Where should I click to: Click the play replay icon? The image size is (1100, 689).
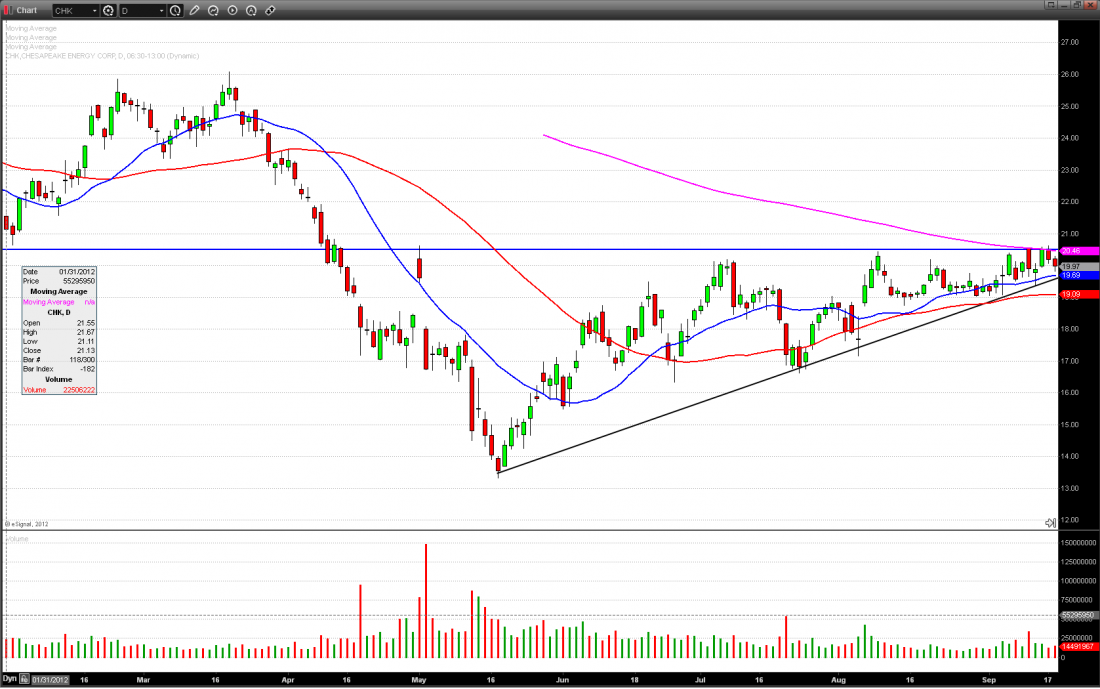233,10
